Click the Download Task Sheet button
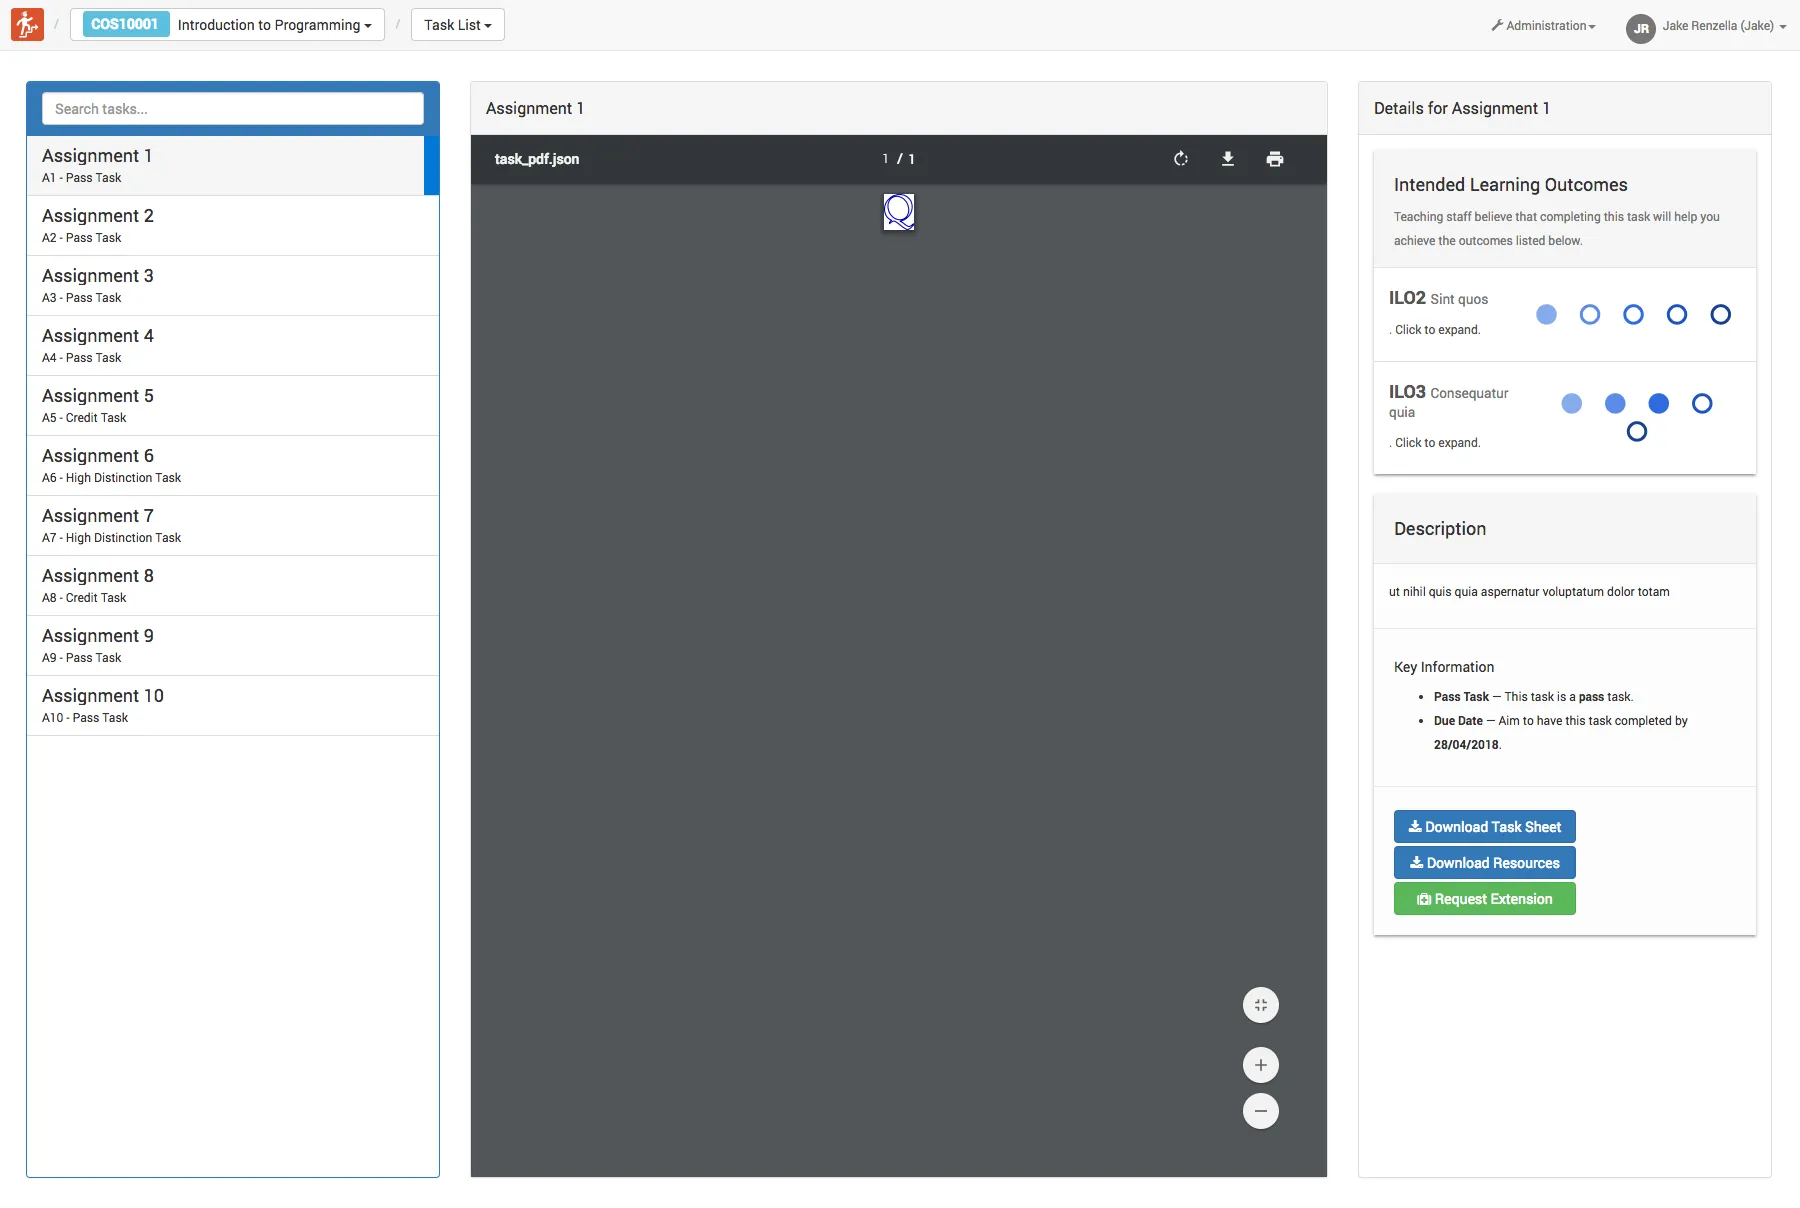 pyautogui.click(x=1484, y=827)
